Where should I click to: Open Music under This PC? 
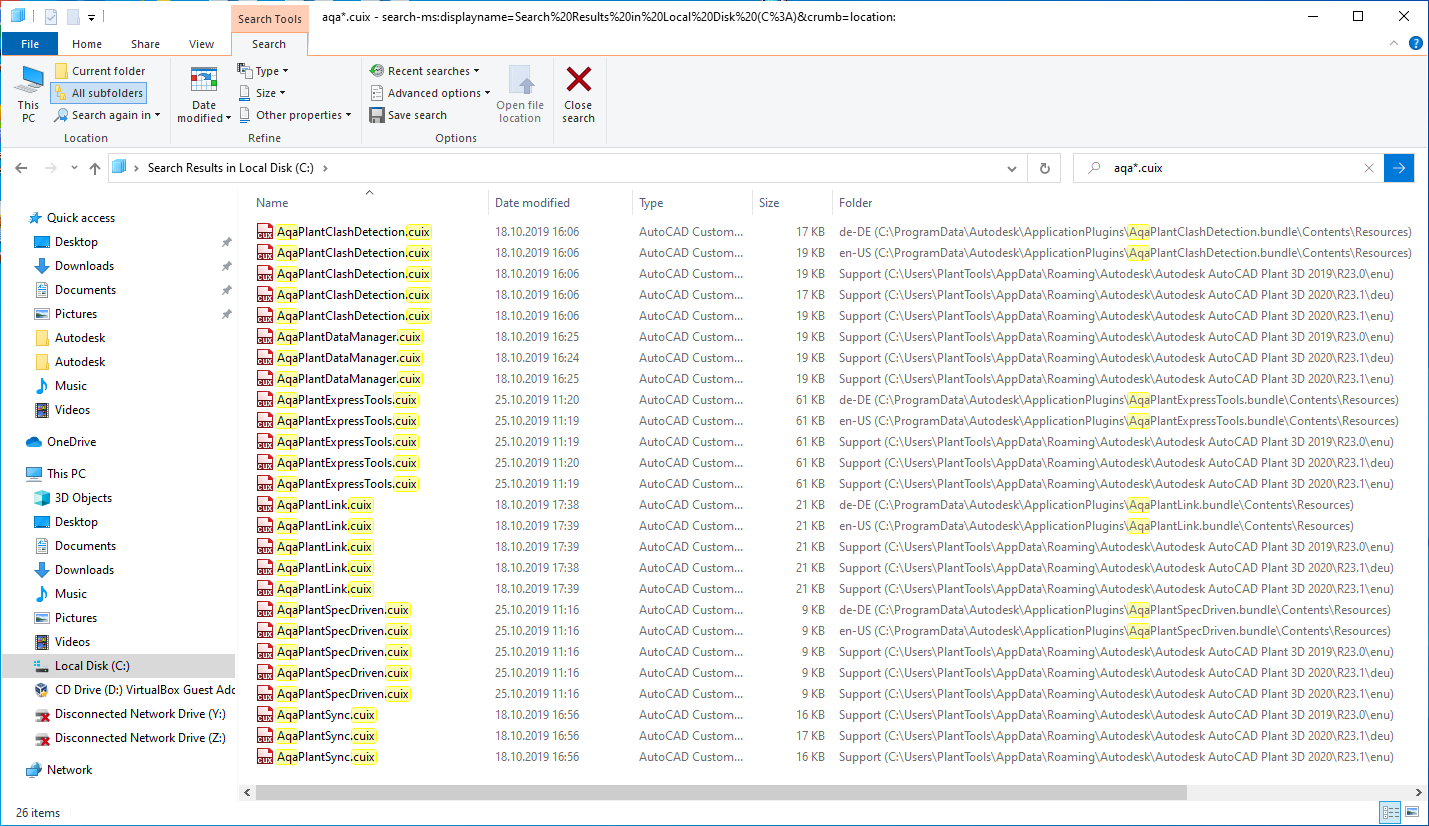70,594
